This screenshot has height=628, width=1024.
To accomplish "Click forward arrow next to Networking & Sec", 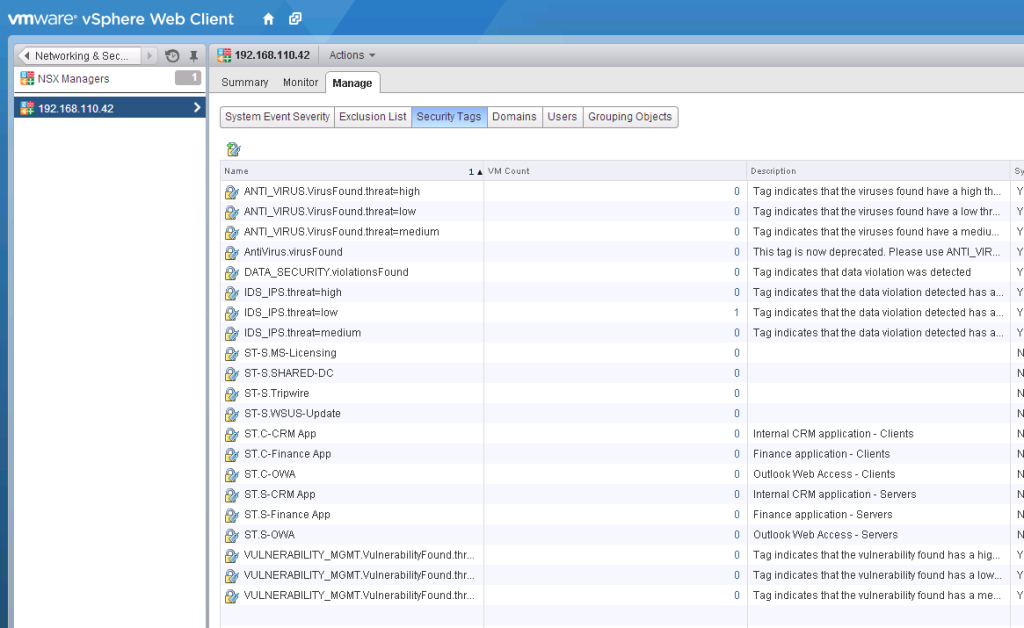I will (150, 55).
